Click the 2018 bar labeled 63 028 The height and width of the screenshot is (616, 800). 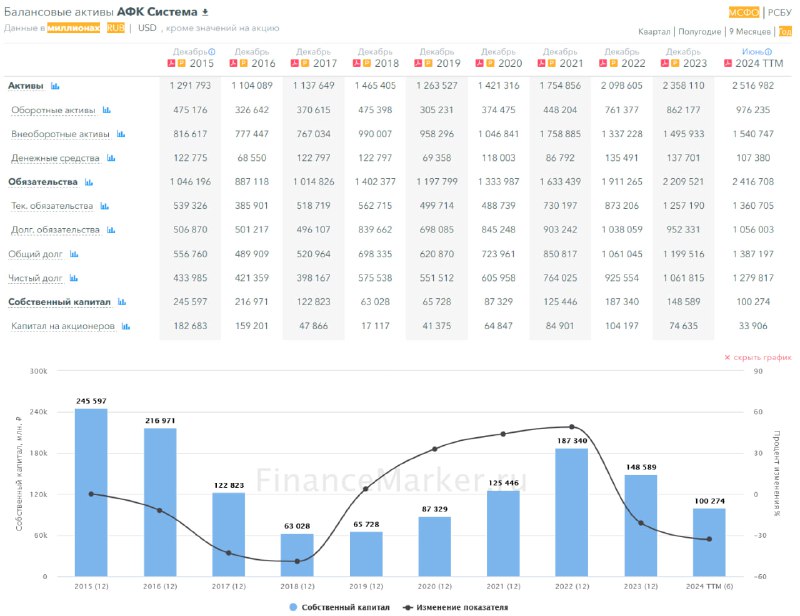click(x=297, y=555)
